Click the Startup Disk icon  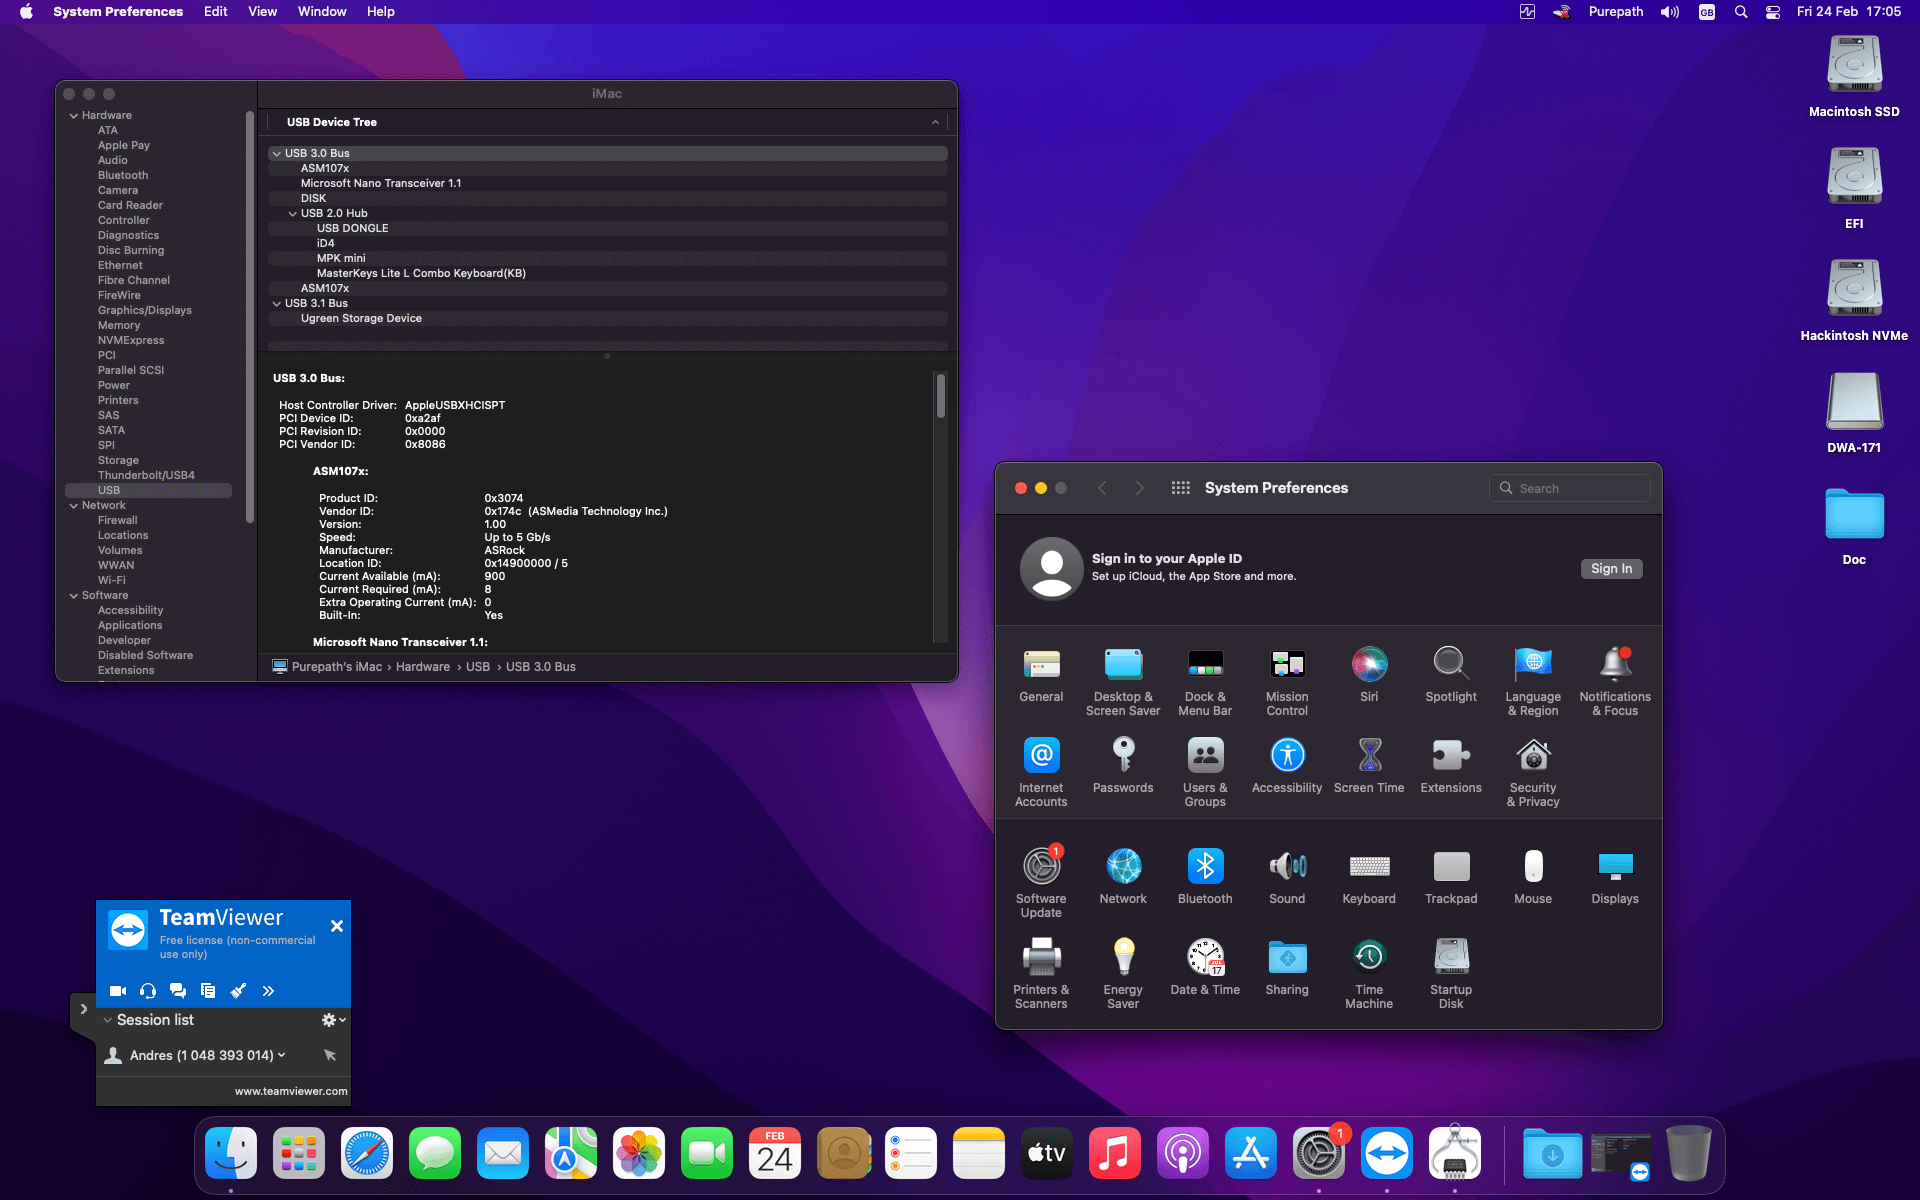pyautogui.click(x=1451, y=957)
